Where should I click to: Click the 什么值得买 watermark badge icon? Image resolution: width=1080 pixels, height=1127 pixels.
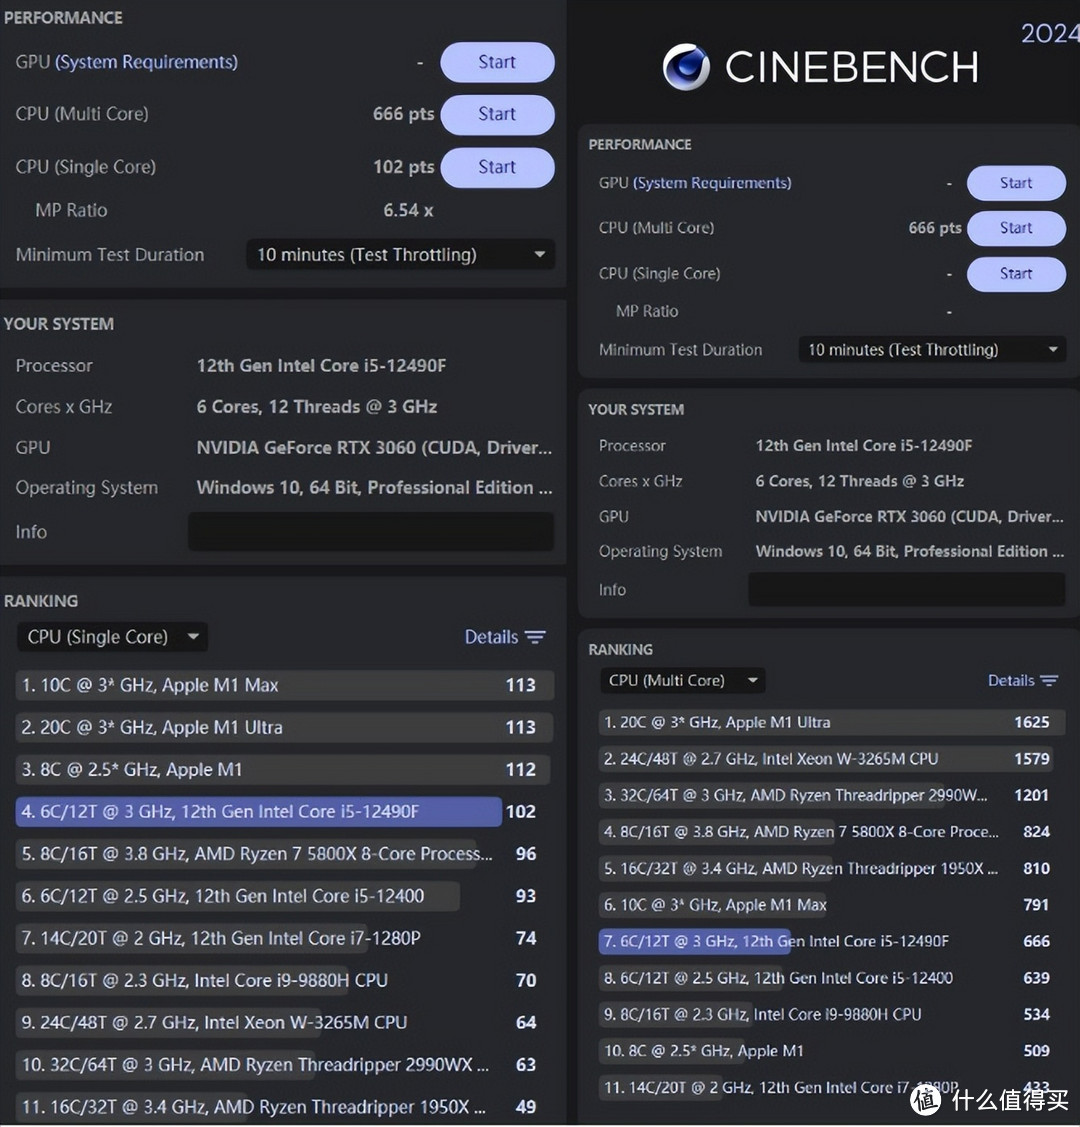(927, 1099)
